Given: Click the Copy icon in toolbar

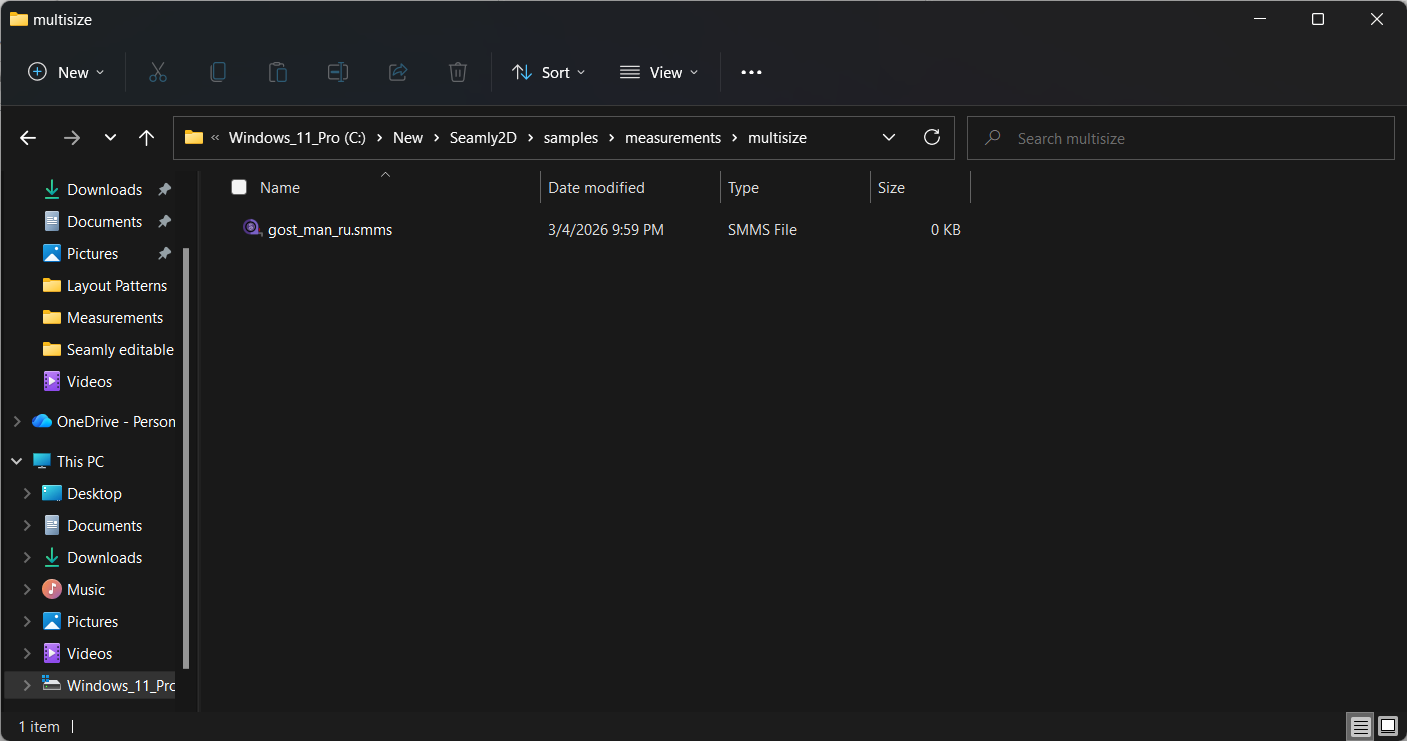Looking at the screenshot, I should click(x=217, y=72).
